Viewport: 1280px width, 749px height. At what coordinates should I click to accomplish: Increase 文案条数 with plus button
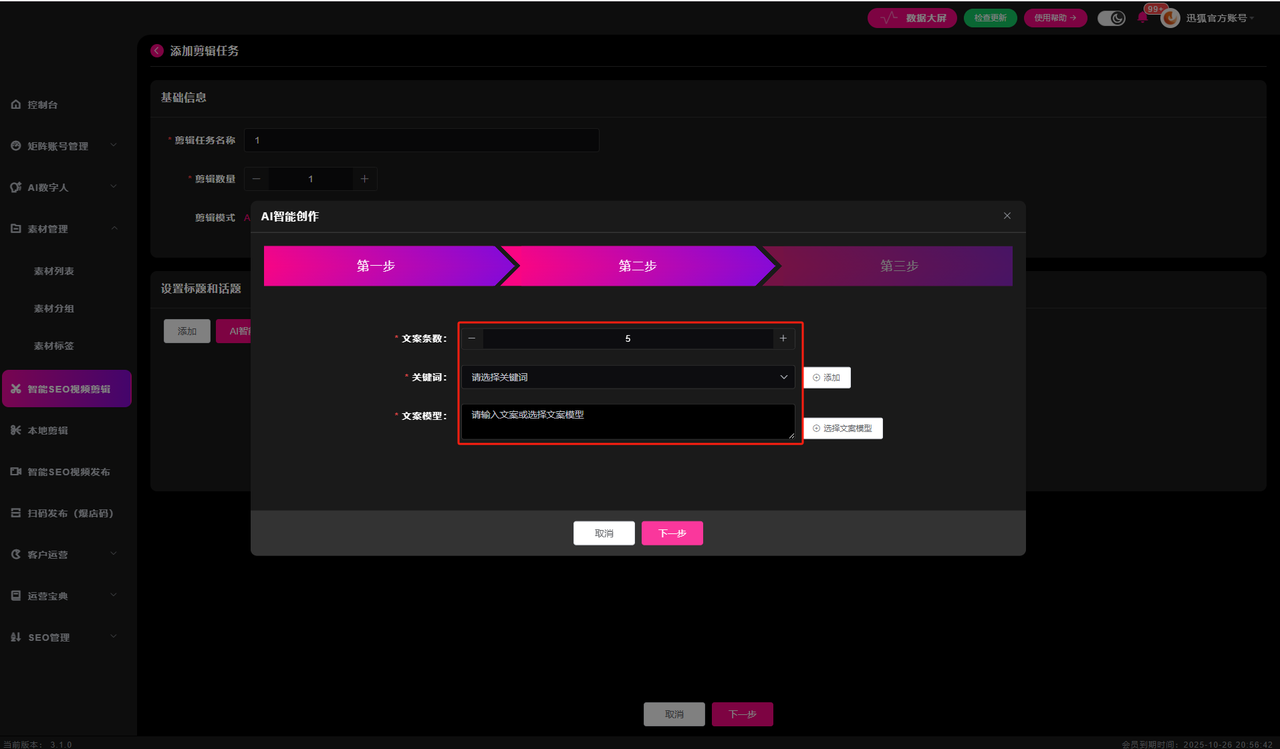(x=783, y=339)
